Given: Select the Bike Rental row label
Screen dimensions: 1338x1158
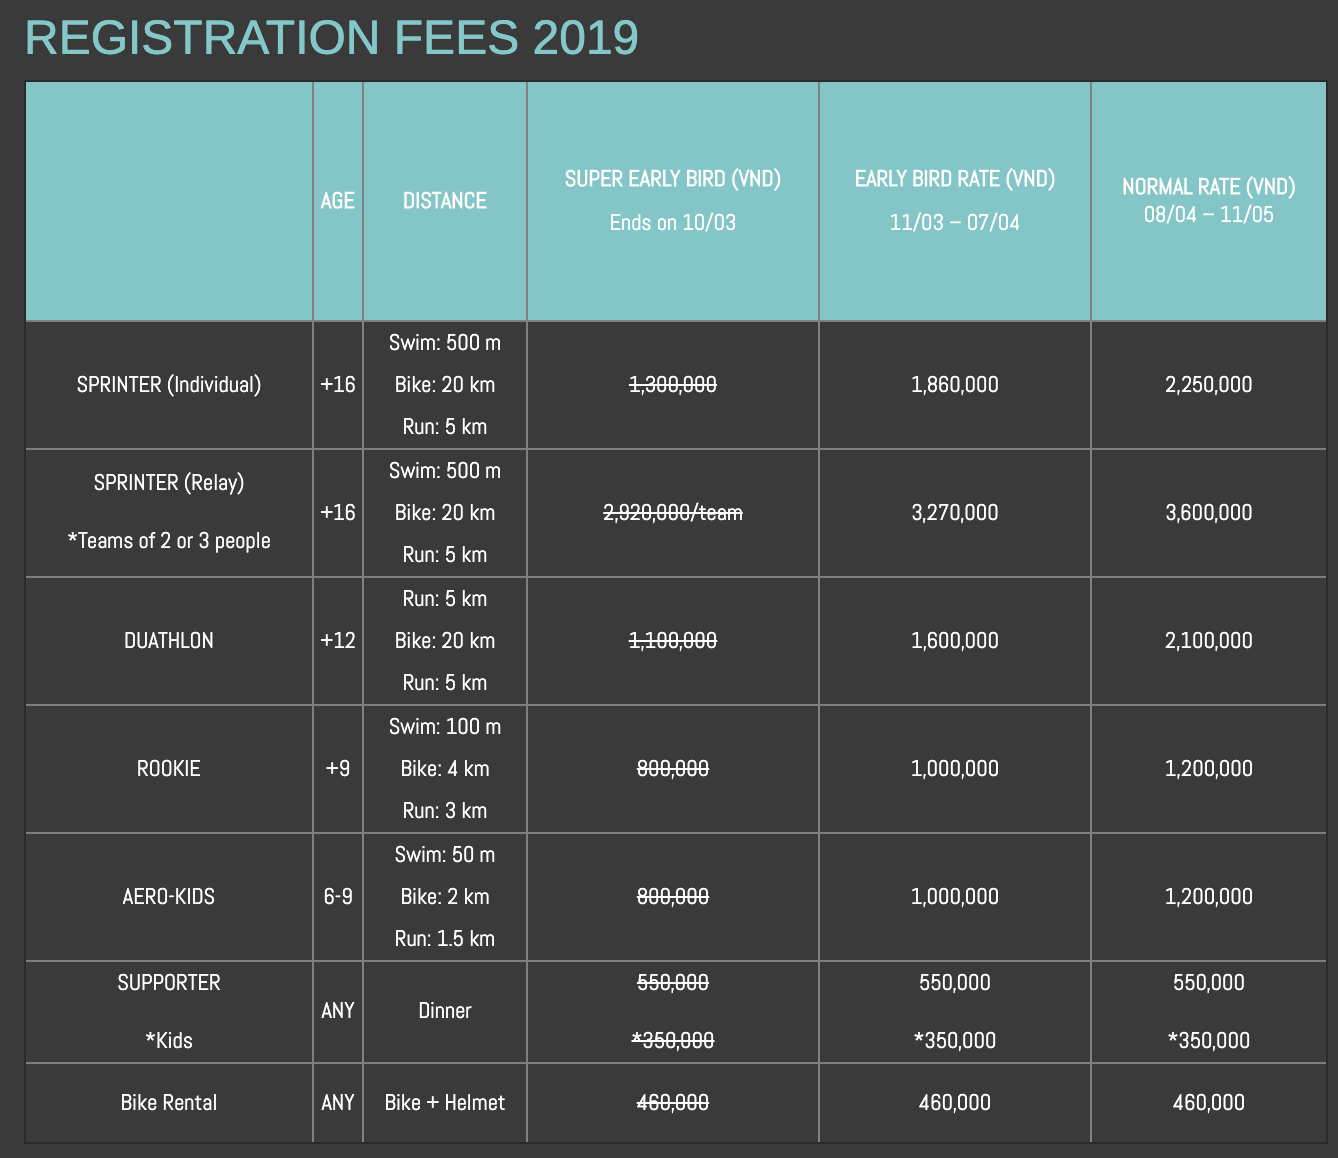Looking at the screenshot, I should [x=169, y=1103].
